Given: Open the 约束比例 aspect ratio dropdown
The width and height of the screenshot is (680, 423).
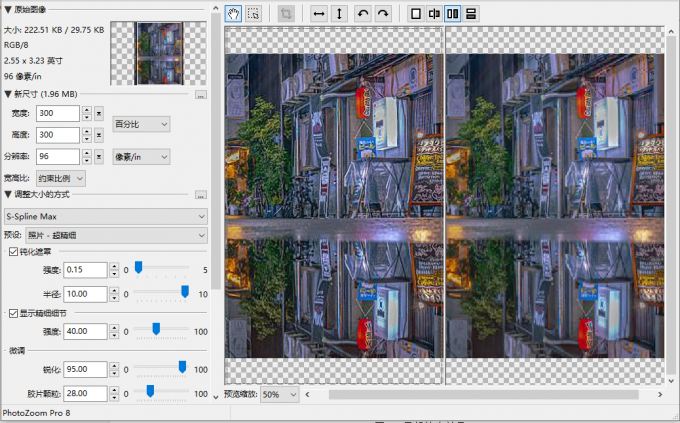Looking at the screenshot, I should (59, 178).
